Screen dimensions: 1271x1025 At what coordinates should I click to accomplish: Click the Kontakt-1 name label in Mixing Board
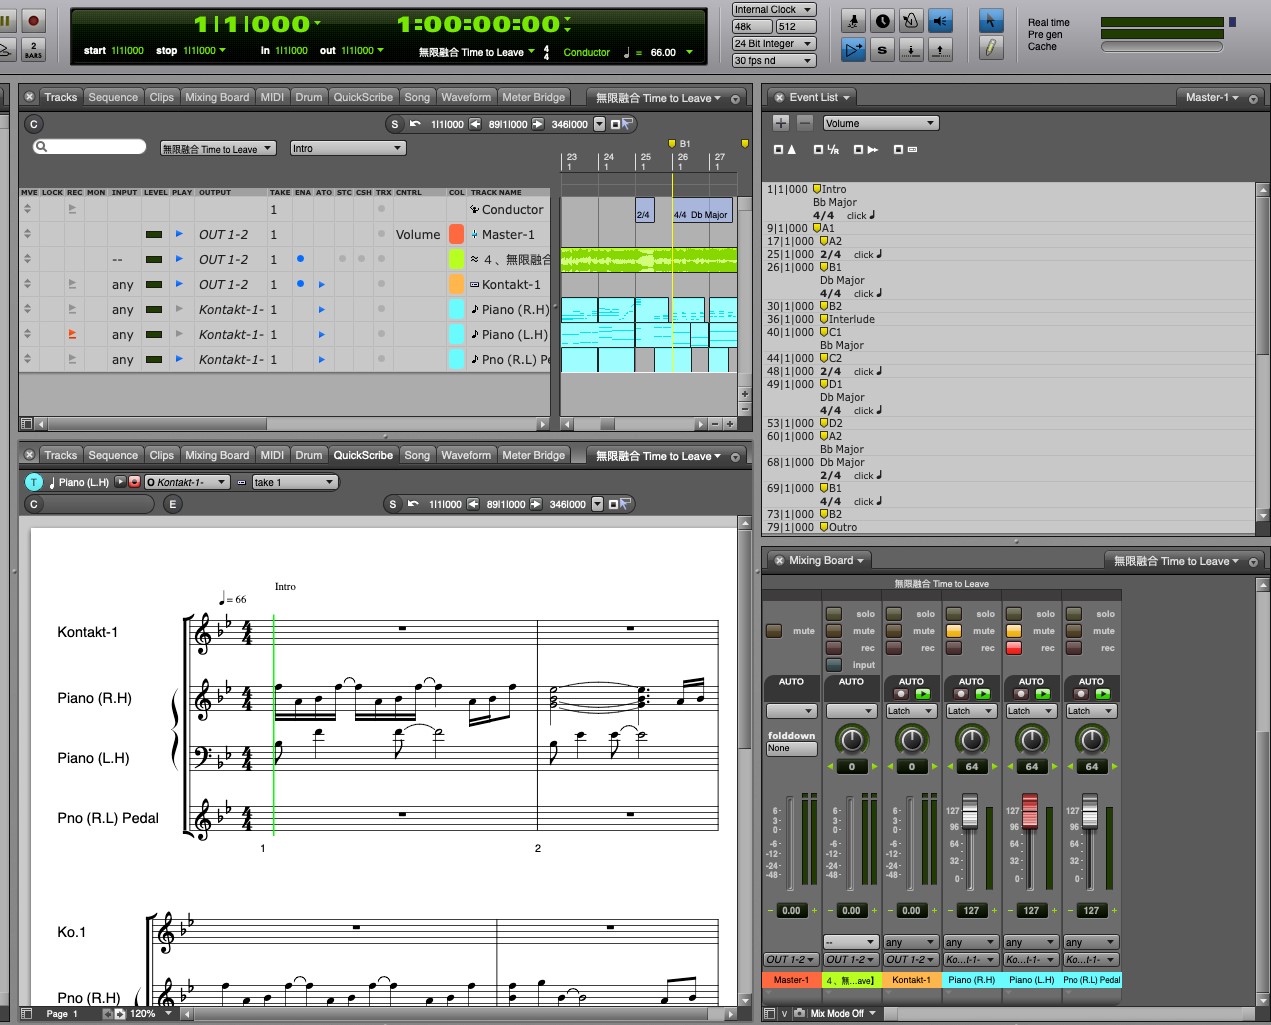911,980
